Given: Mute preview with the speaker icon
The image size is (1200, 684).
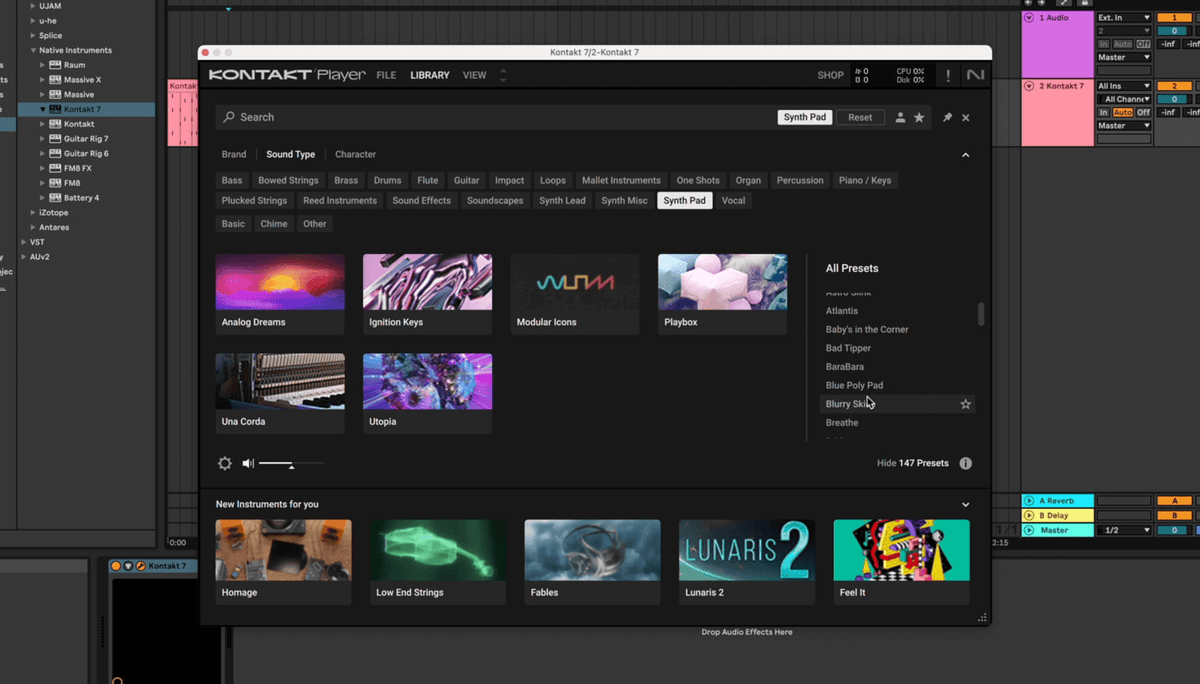Looking at the screenshot, I should [x=249, y=463].
